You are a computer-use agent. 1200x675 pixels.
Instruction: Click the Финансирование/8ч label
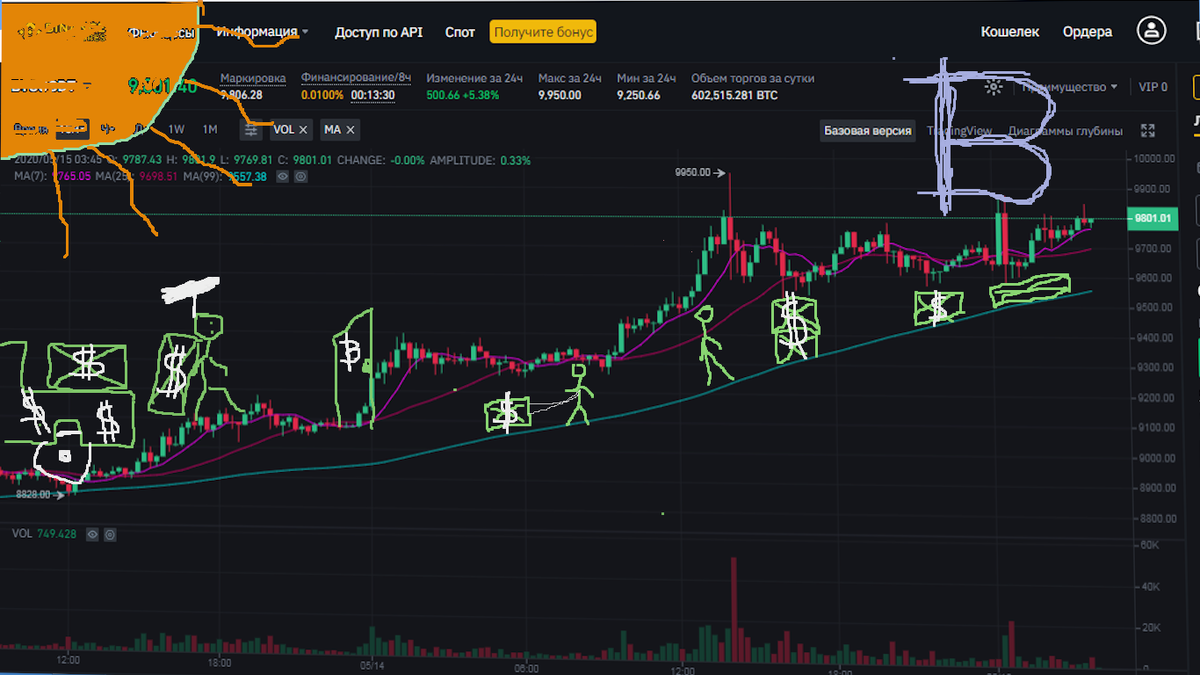[x=356, y=78]
